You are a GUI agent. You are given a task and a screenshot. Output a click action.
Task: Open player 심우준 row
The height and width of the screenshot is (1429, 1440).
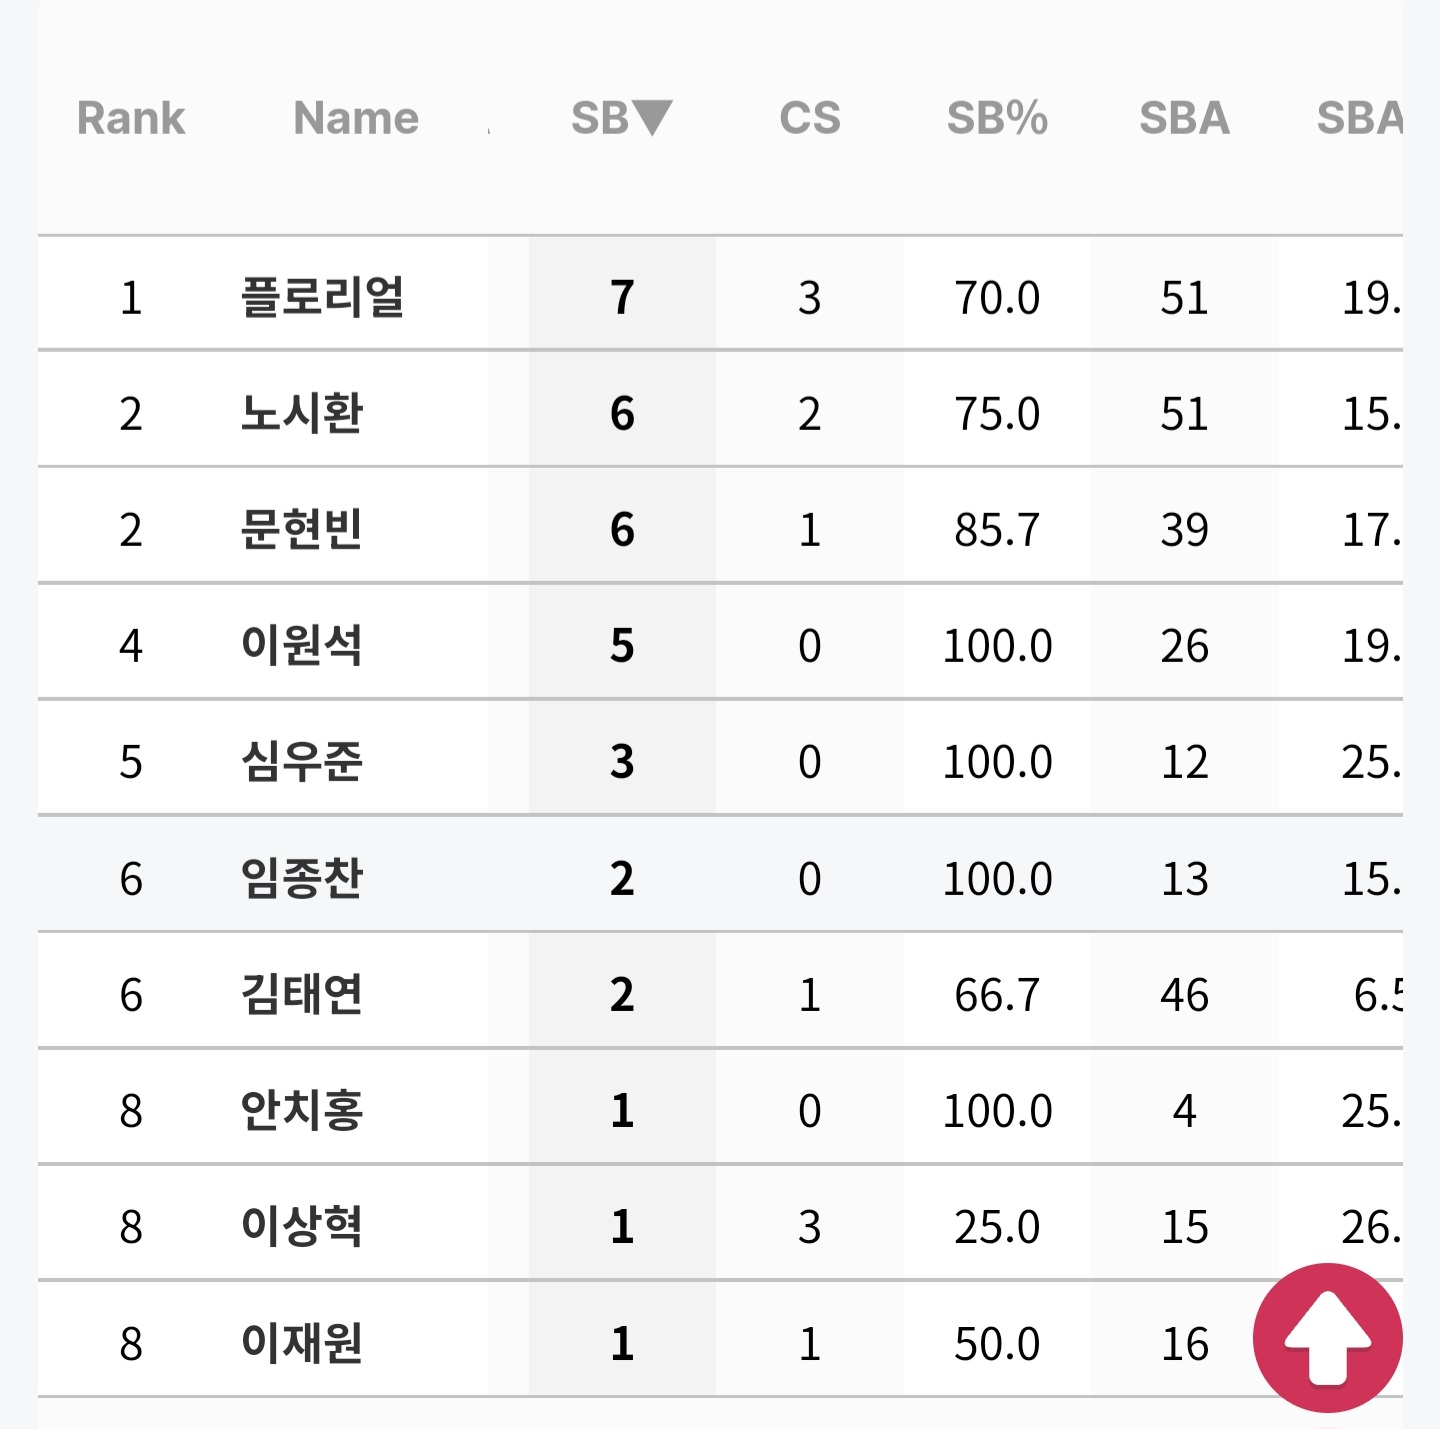(720, 761)
